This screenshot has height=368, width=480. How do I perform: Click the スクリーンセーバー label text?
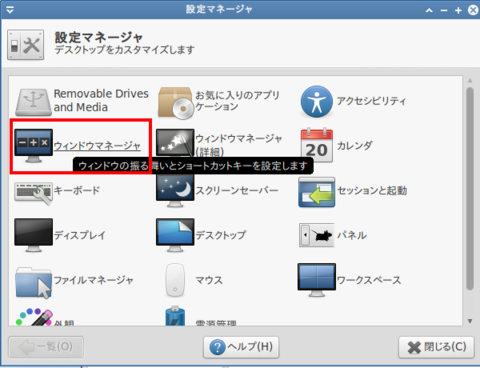(x=237, y=190)
